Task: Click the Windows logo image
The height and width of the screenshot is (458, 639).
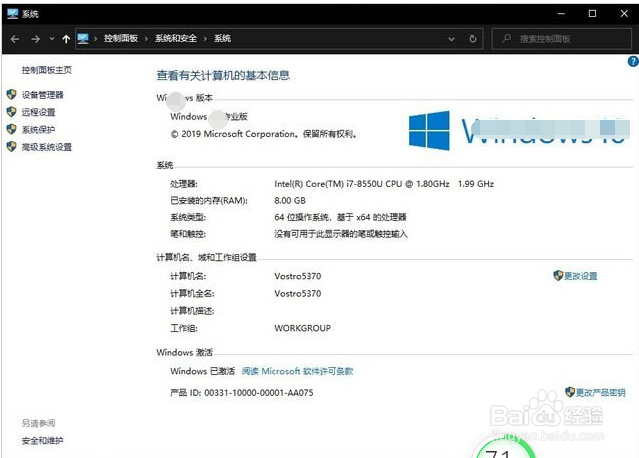Action: [x=429, y=131]
